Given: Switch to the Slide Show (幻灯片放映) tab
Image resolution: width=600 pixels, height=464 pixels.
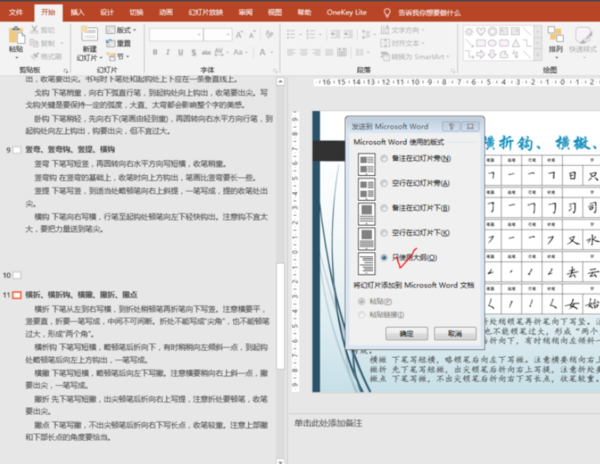Looking at the screenshot, I should pyautogui.click(x=205, y=13).
